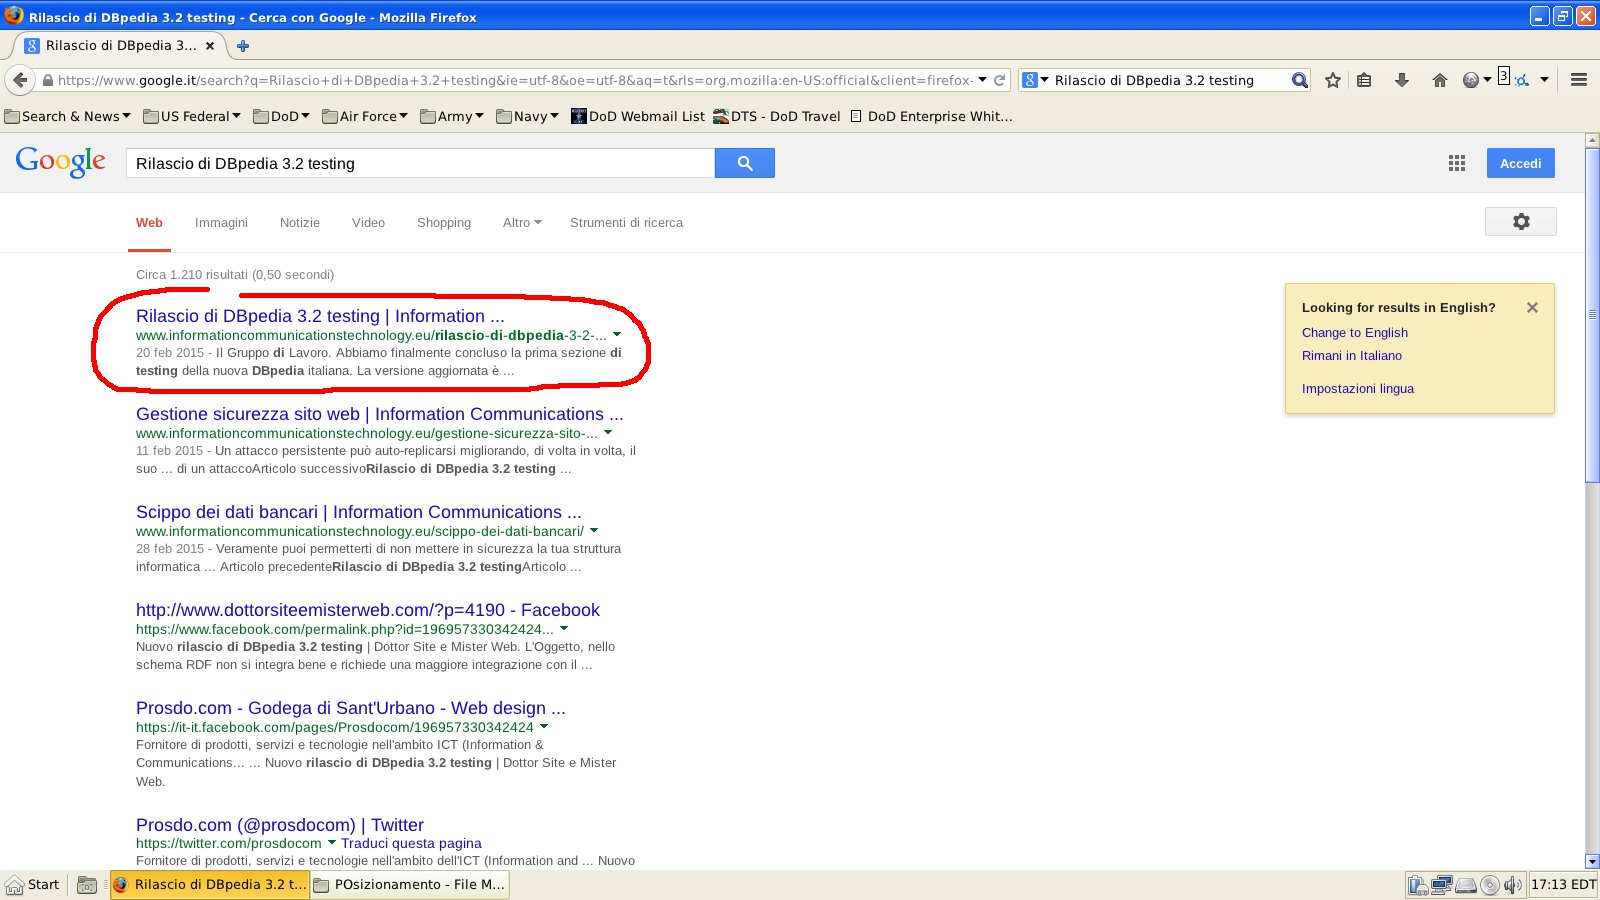The width and height of the screenshot is (1600, 900).
Task: Click the camera screenshot icon in taskbar
Action: coord(87,885)
